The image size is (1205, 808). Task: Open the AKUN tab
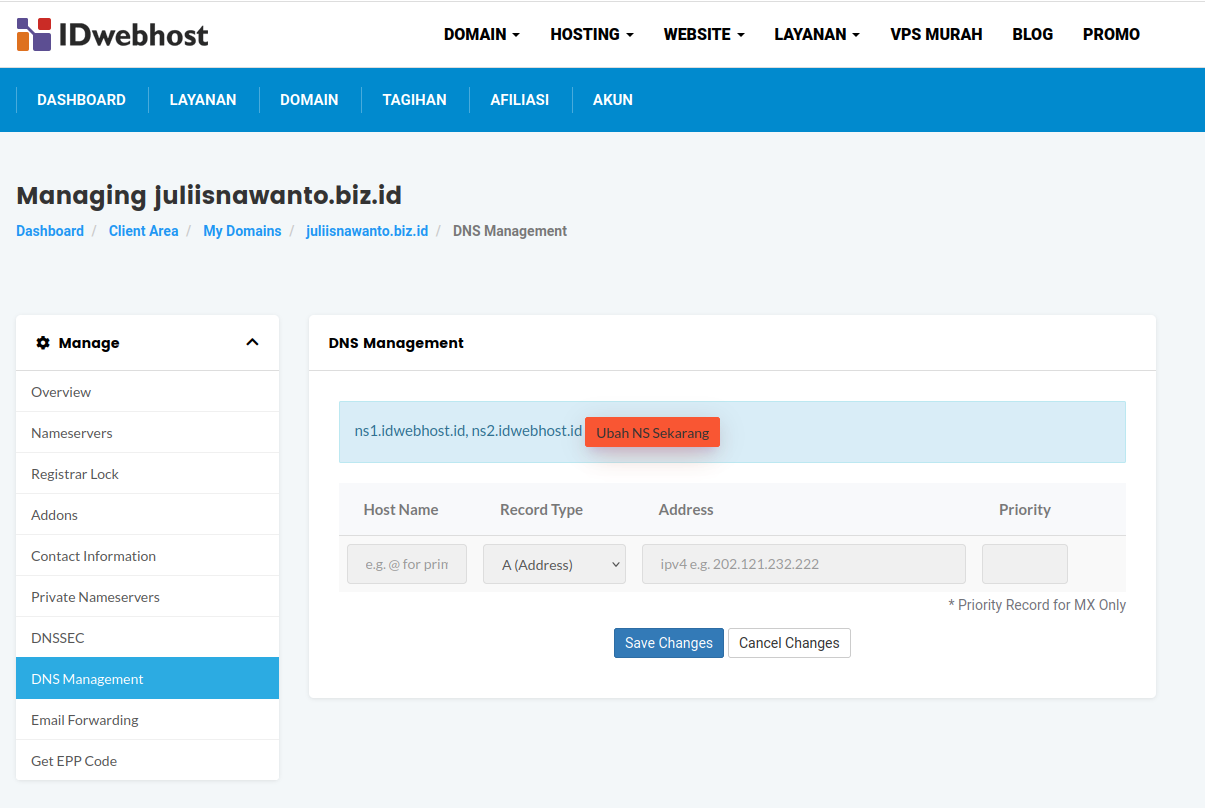coord(613,100)
